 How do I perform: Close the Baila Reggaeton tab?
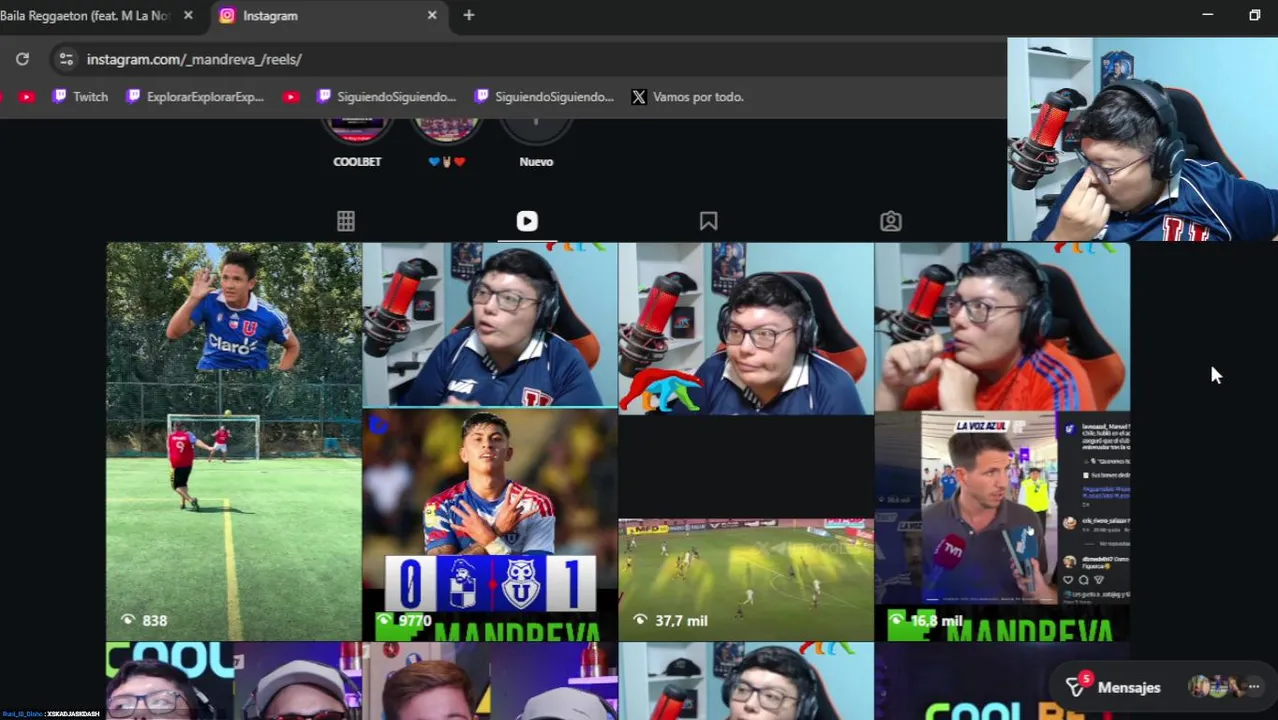(x=188, y=15)
